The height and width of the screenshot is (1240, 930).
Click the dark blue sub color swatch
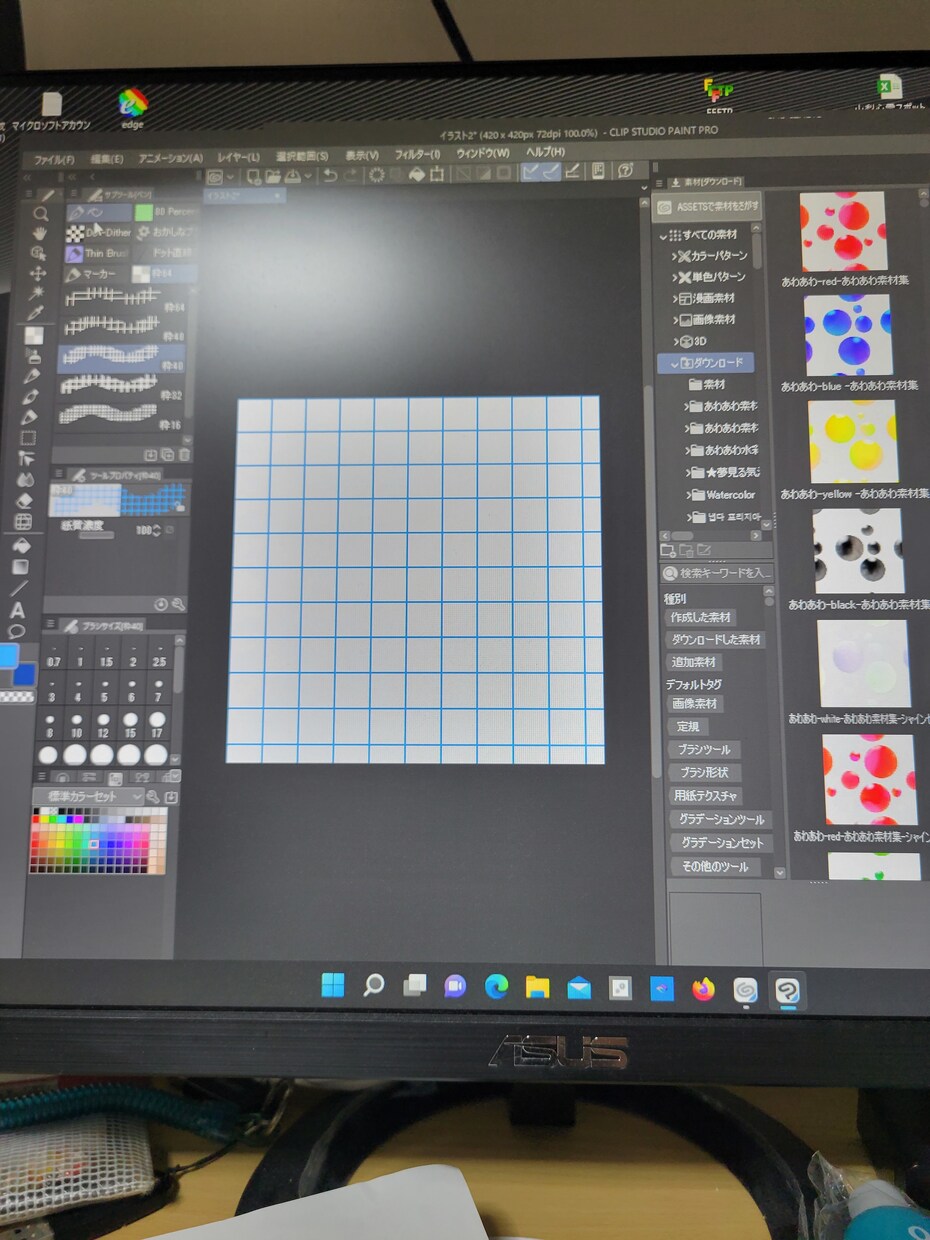(x=24, y=675)
